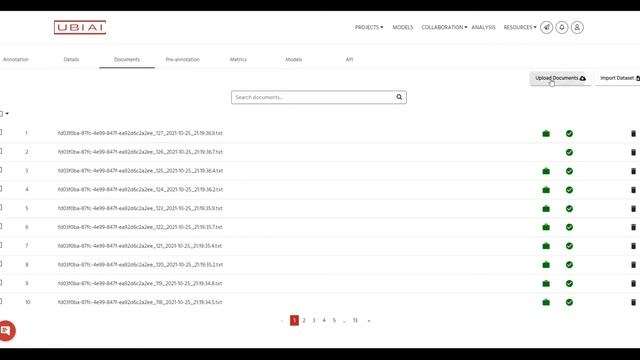Open the notifications bell
The image size is (640, 360).
[x=562, y=27]
